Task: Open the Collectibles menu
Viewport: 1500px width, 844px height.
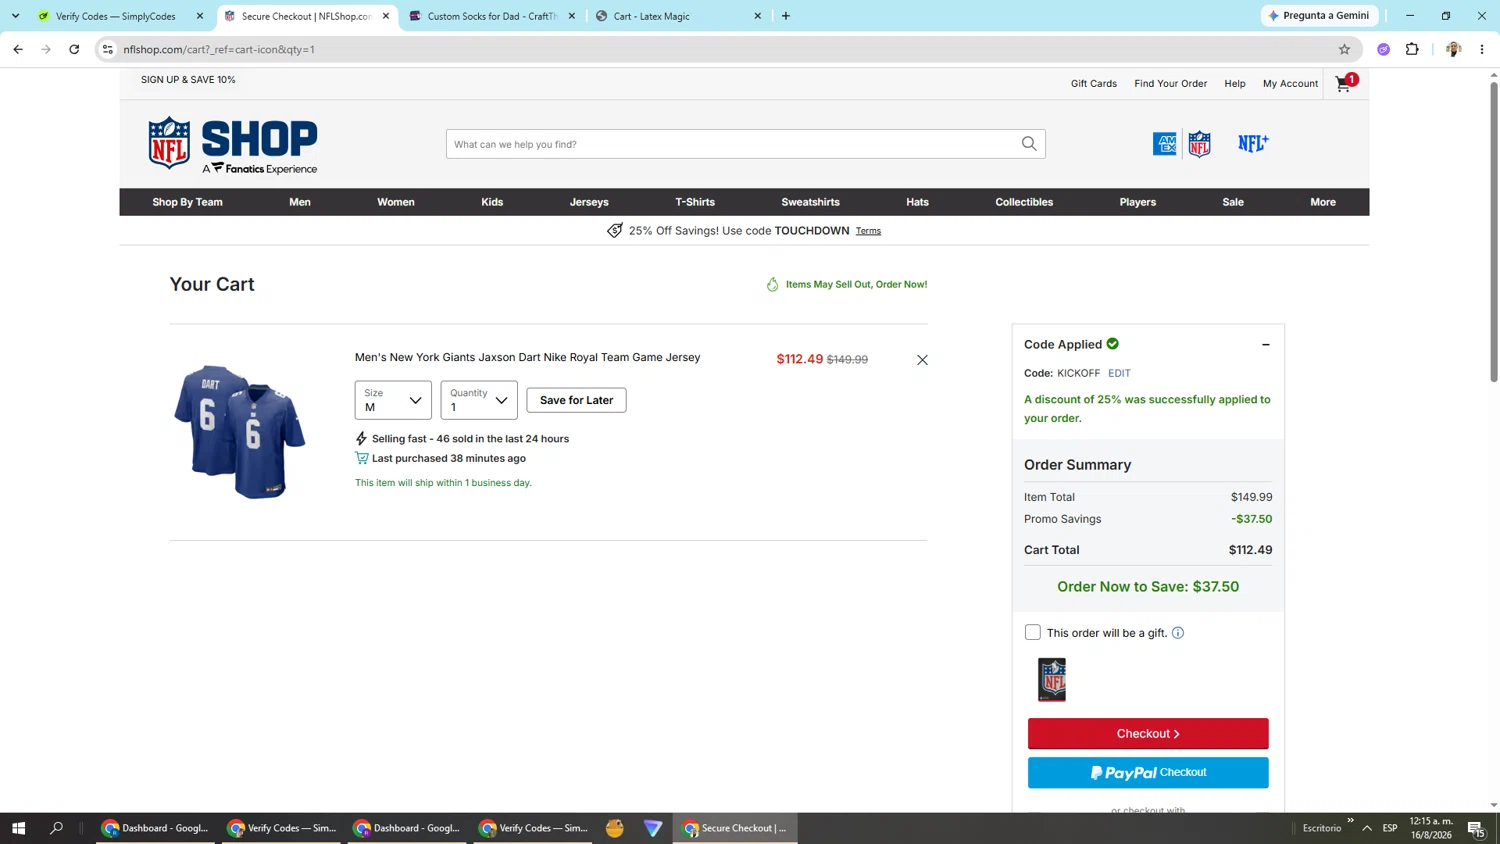Action: click(x=1024, y=202)
